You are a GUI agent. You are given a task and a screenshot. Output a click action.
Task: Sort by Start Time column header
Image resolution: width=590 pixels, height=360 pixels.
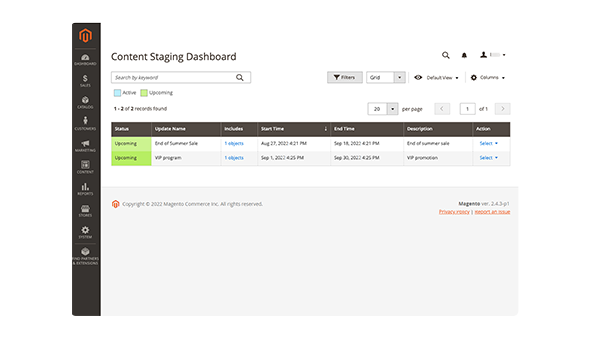pos(294,129)
